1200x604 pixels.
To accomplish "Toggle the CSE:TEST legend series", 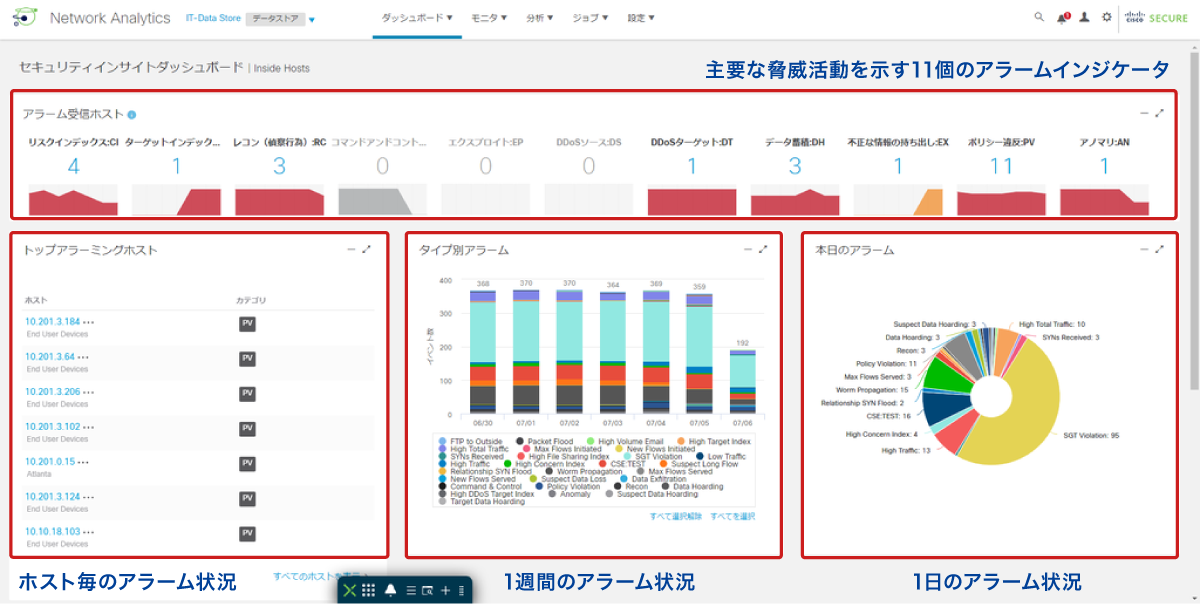I will click(x=624, y=465).
